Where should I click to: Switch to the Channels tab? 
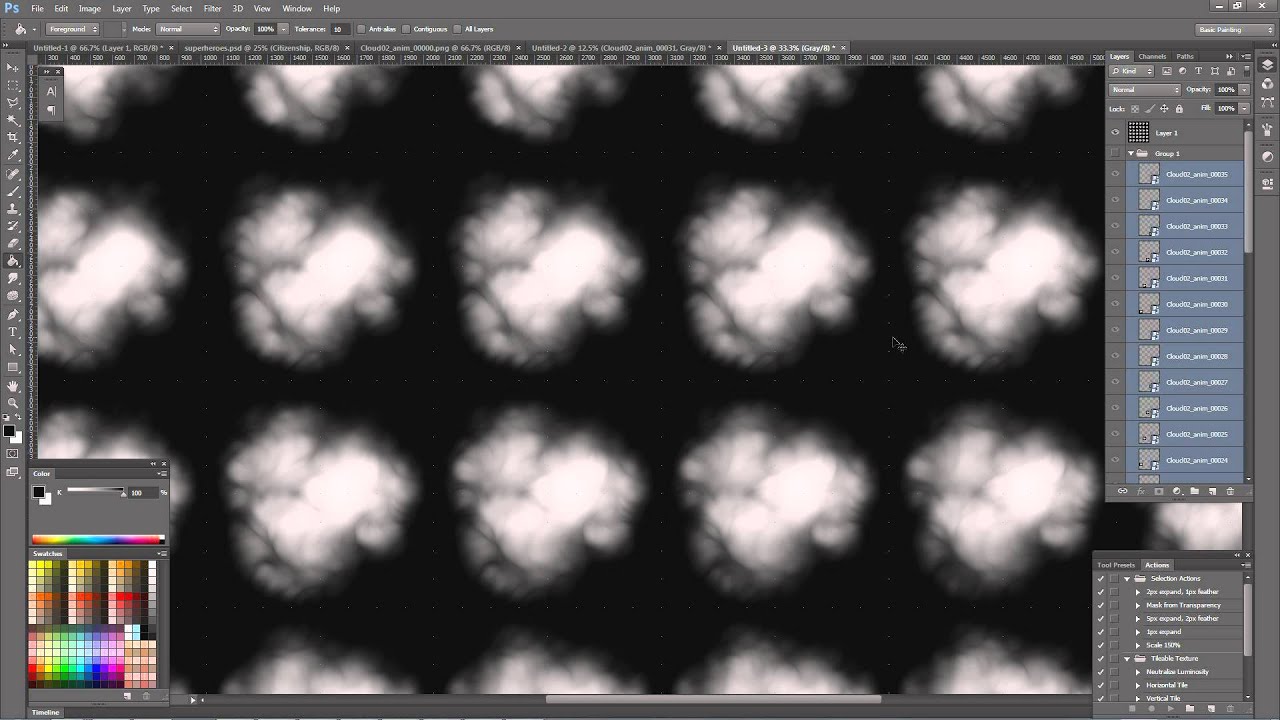[x=1152, y=56]
